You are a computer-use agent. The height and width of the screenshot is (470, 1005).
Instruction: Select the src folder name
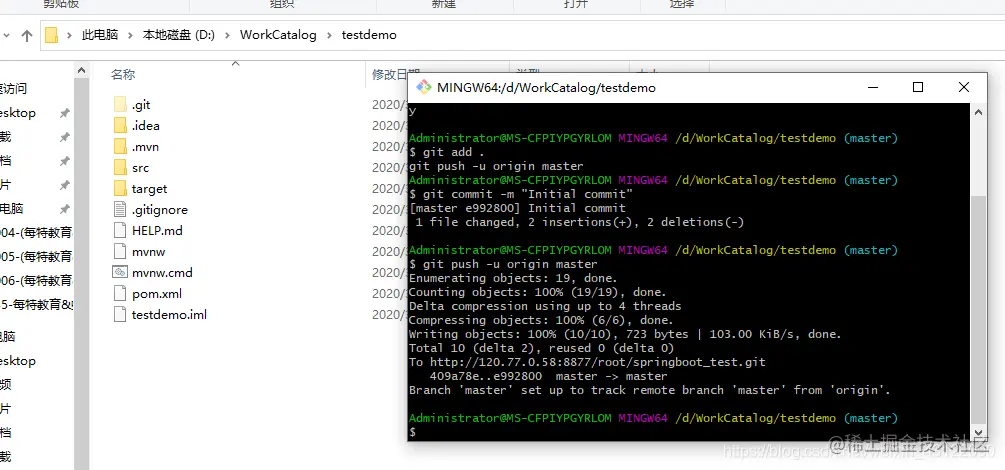[140, 168]
